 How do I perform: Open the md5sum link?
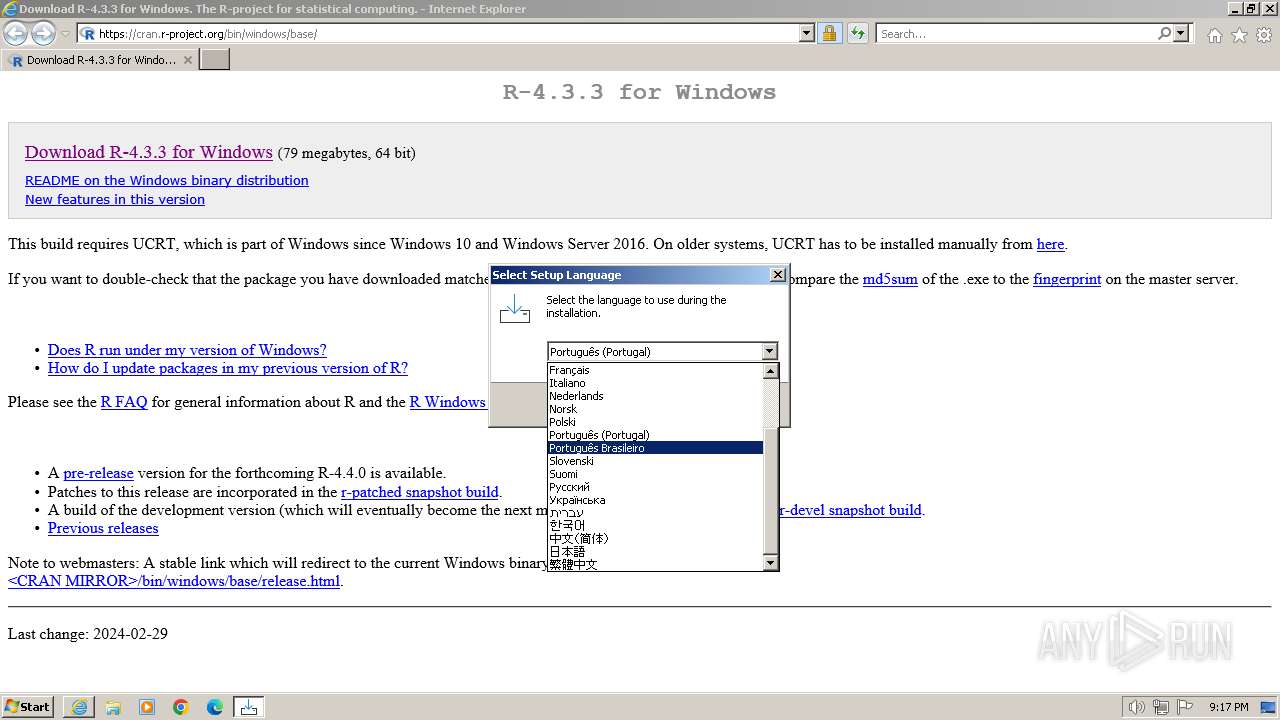point(890,279)
